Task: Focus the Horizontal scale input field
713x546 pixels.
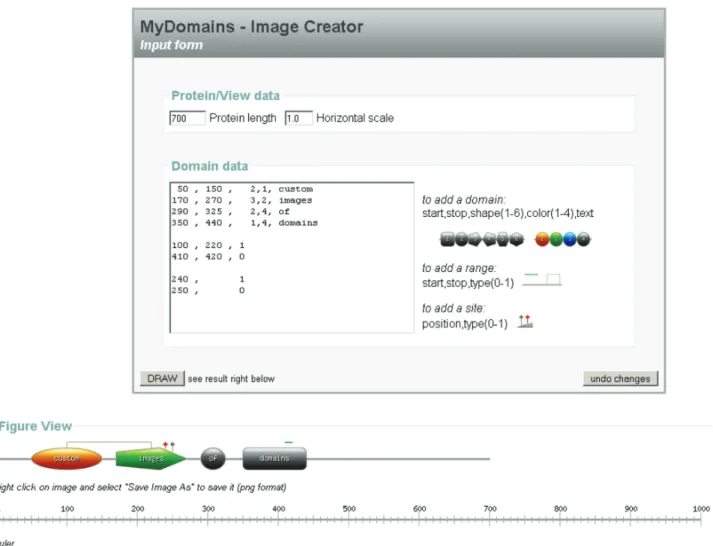Action: (298, 118)
